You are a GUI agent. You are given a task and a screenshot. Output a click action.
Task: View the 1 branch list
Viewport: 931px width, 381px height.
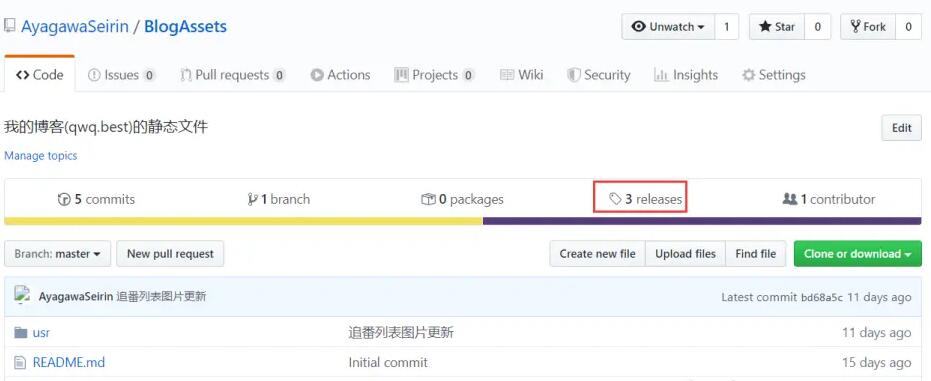click(278, 199)
